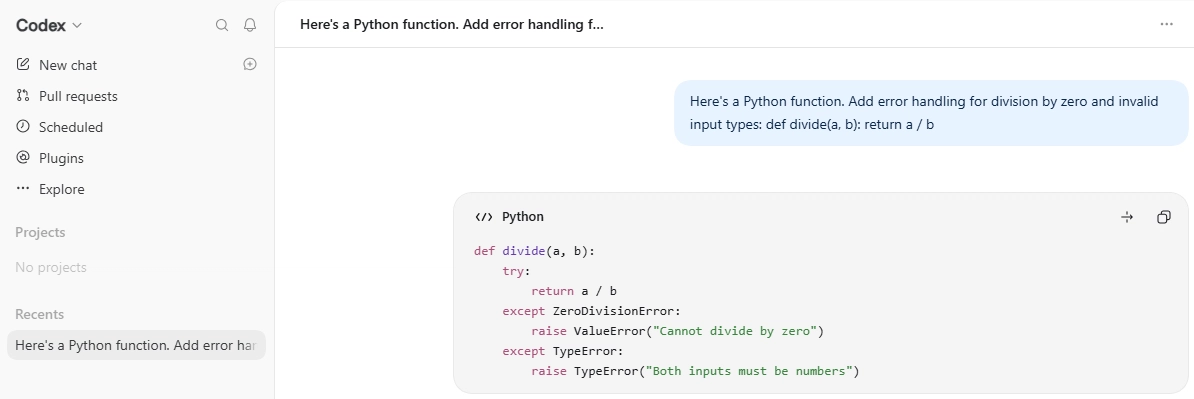Click the New chat pencil icon

[23, 65]
